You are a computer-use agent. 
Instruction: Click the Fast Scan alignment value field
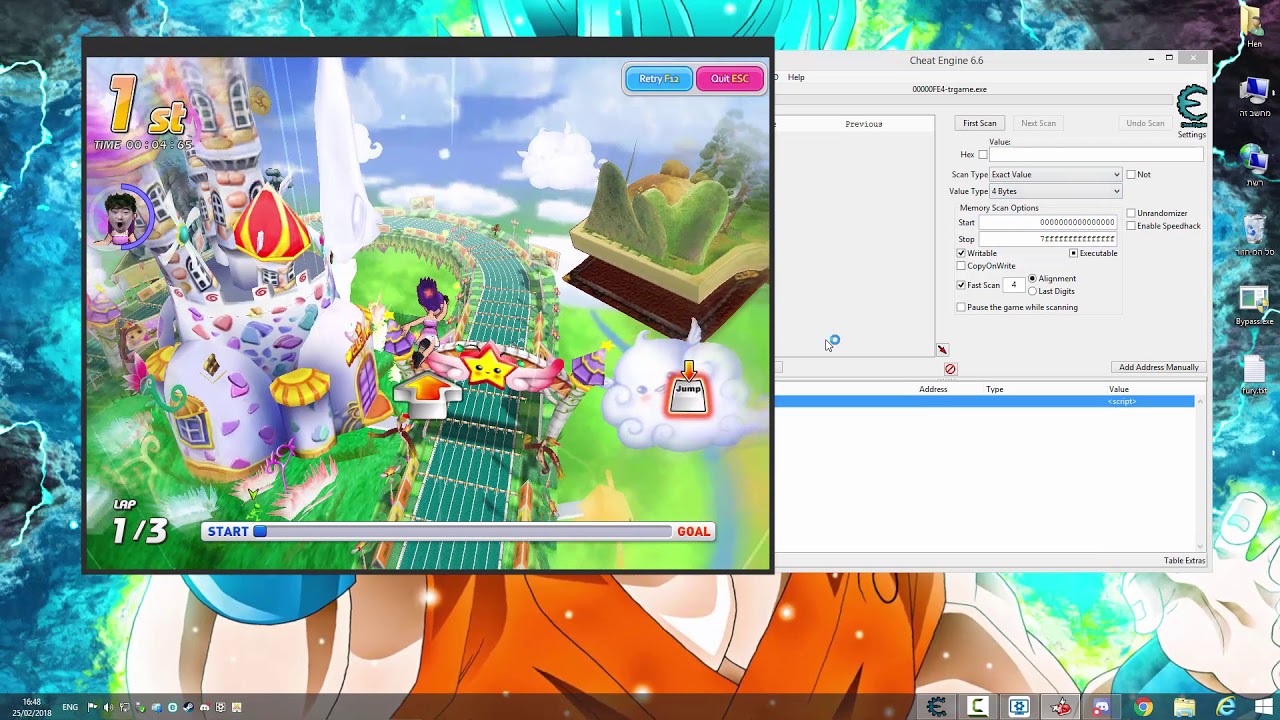tap(1013, 285)
